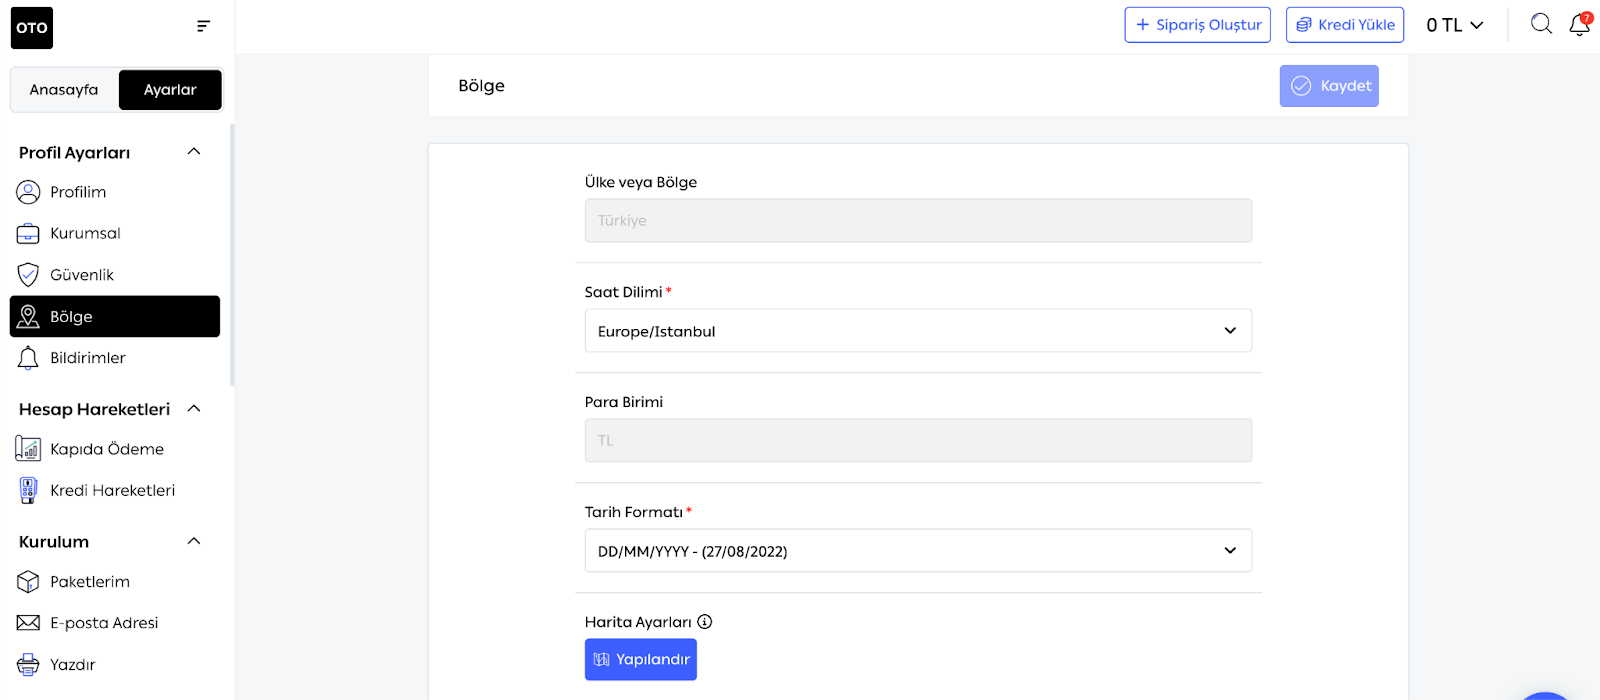
Task: Click the E-posta Adresi envelope icon
Action: coord(28,623)
